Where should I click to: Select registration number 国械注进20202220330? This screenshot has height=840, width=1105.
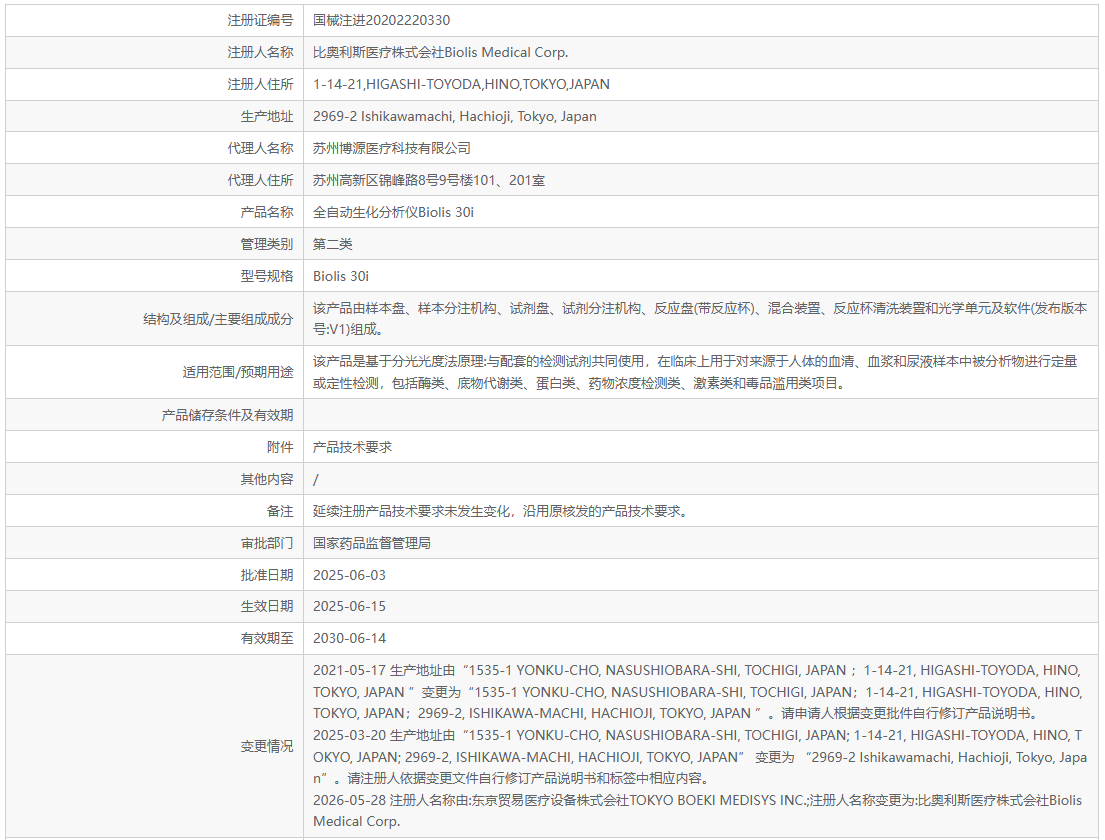click(x=381, y=20)
